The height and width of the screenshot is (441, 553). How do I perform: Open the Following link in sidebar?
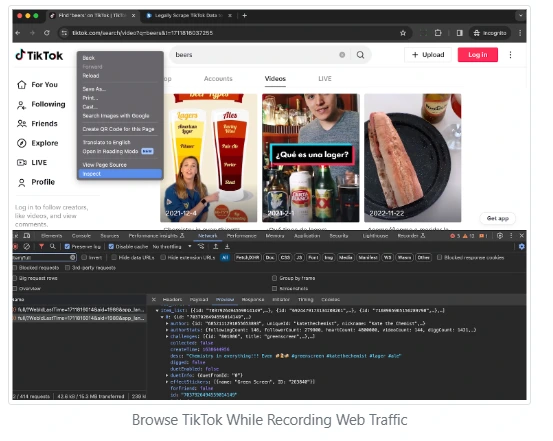click(x=41, y=104)
